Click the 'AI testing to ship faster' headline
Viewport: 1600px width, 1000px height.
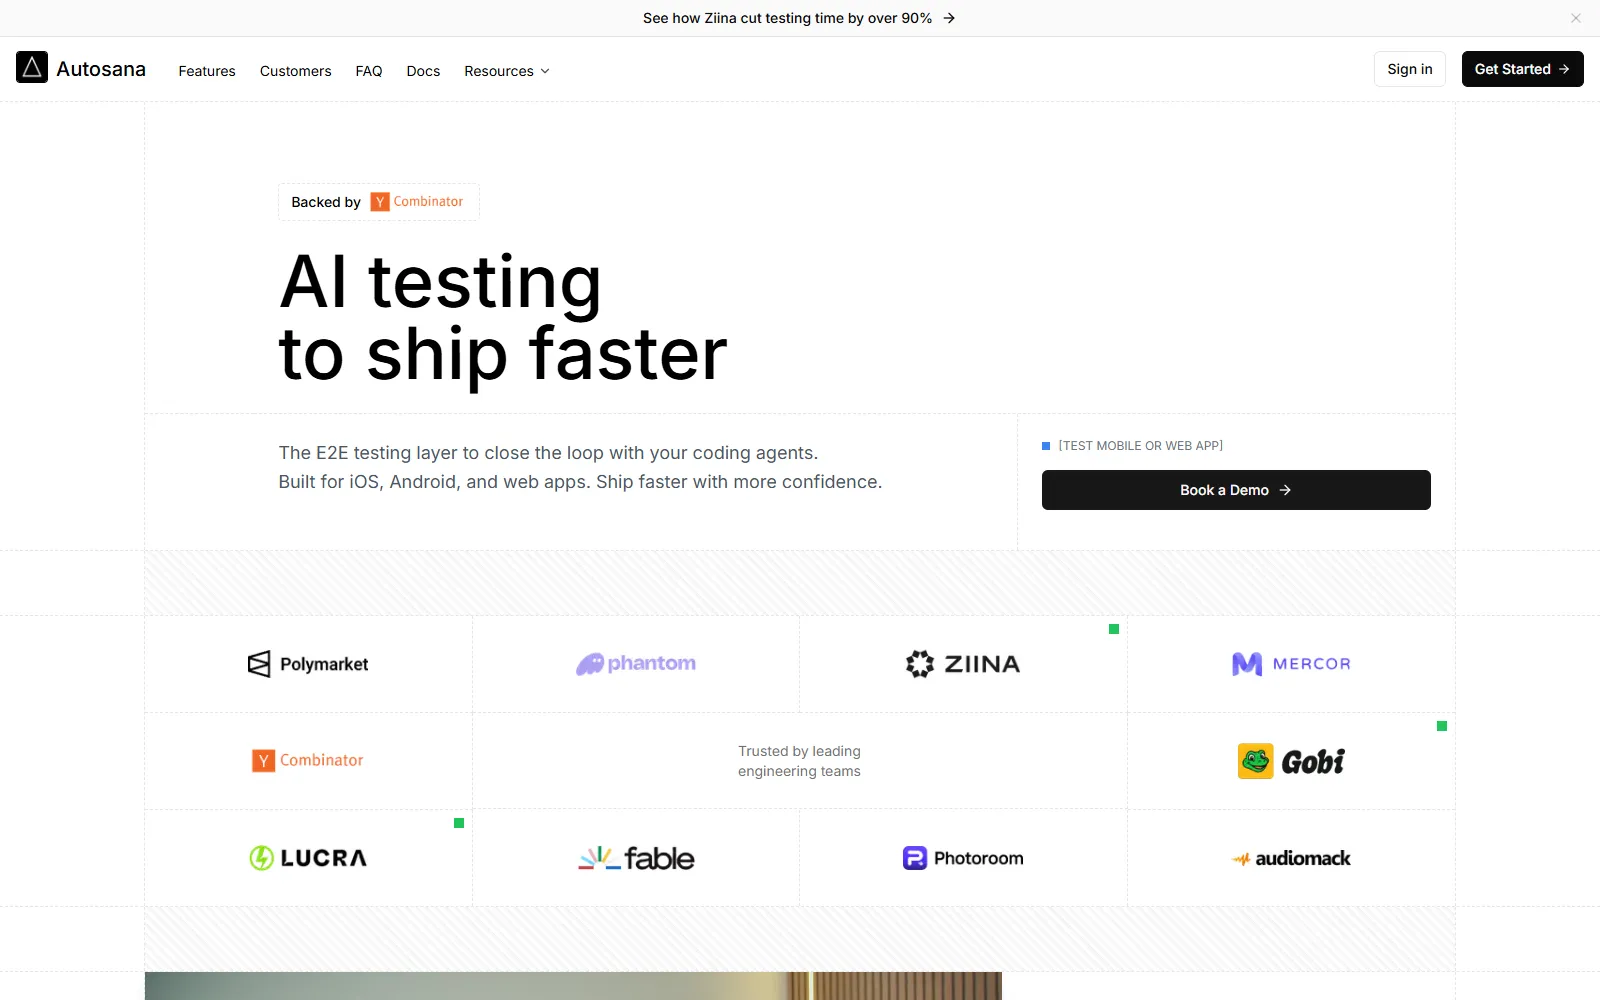coord(503,318)
